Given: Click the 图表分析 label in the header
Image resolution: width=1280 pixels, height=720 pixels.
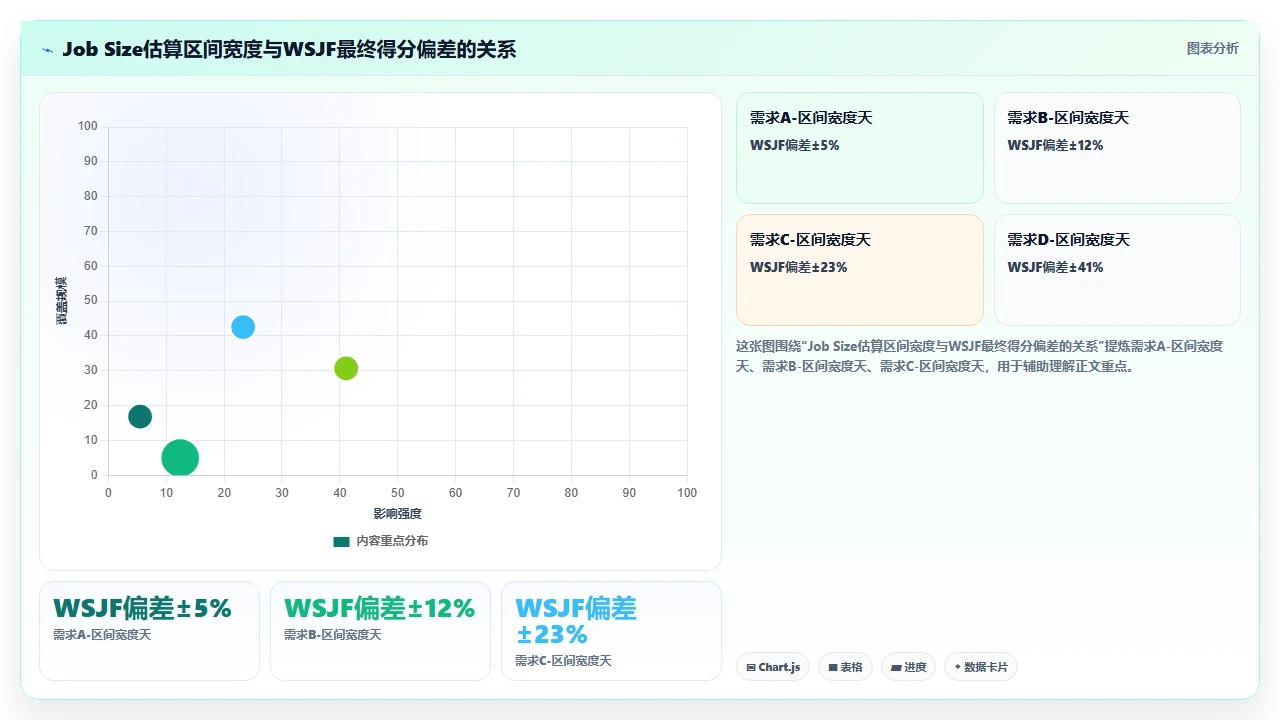Looking at the screenshot, I should coord(1212,48).
